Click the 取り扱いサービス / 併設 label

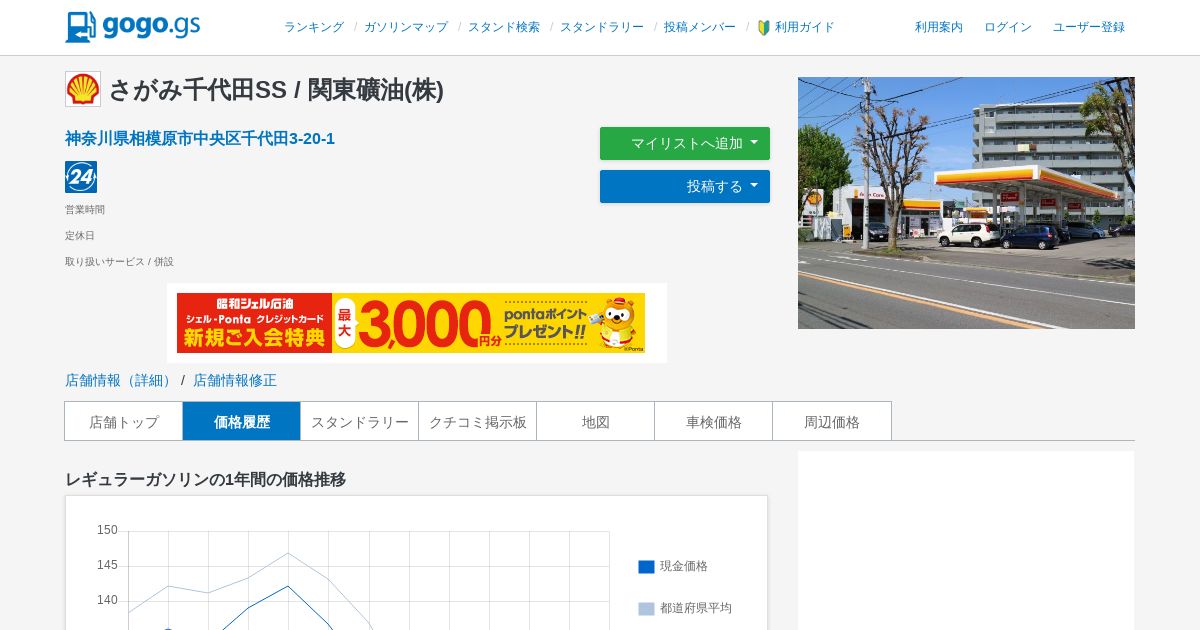pyautogui.click(x=119, y=261)
